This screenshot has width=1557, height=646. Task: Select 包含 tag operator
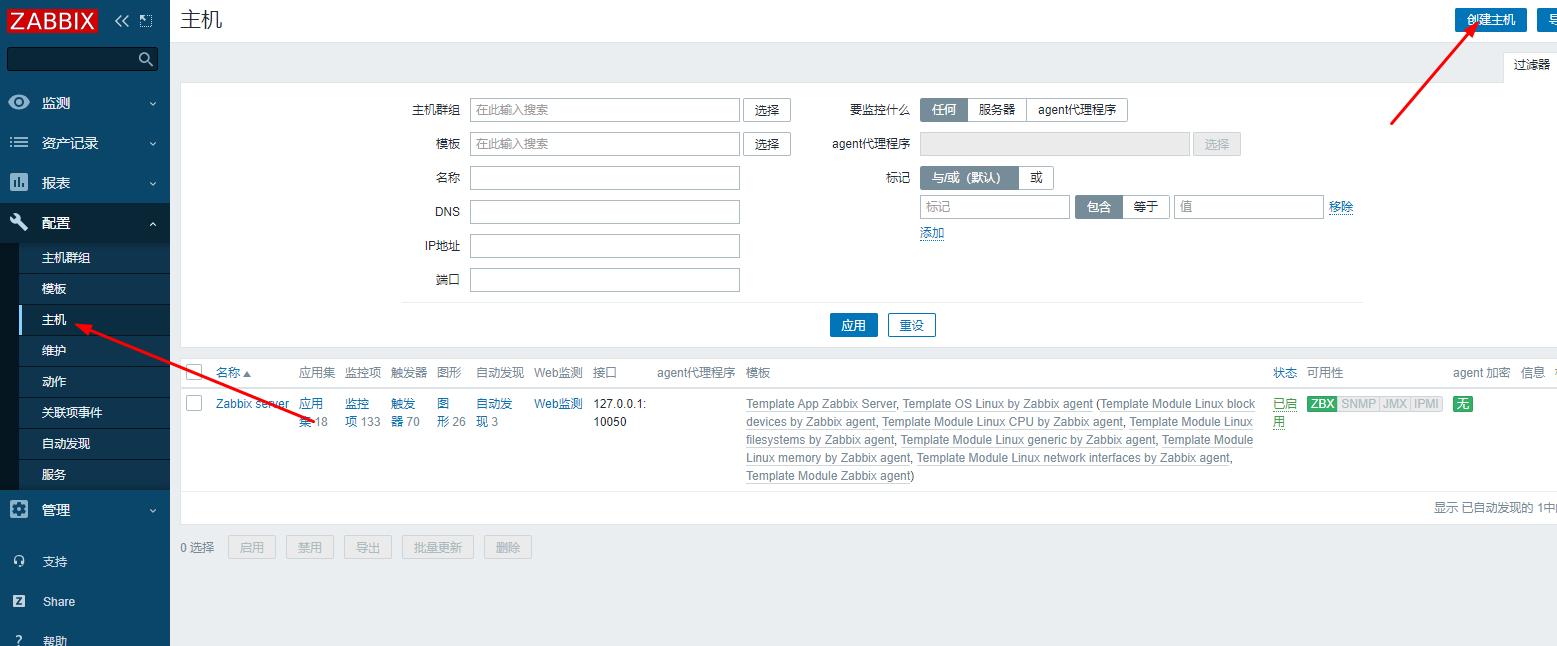[1098, 207]
